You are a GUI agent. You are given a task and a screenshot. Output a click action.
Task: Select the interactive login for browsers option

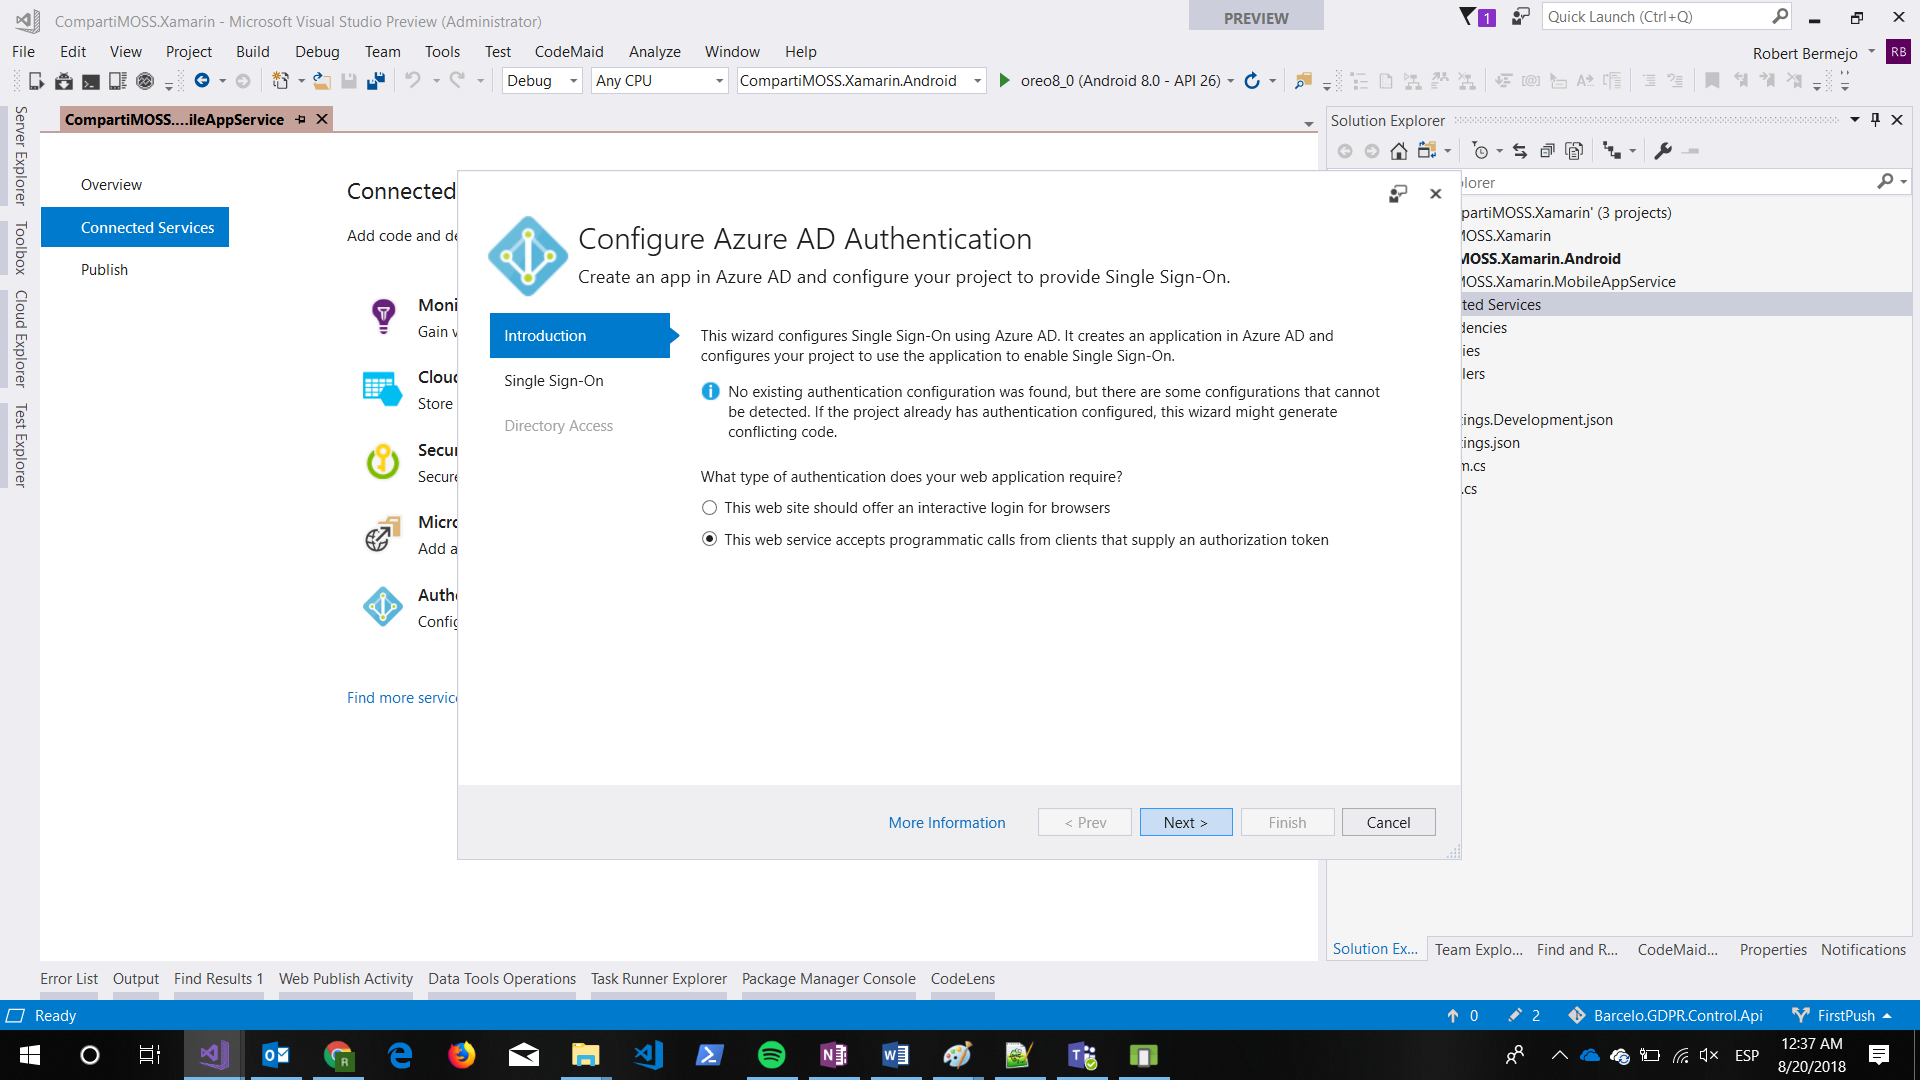coord(709,507)
